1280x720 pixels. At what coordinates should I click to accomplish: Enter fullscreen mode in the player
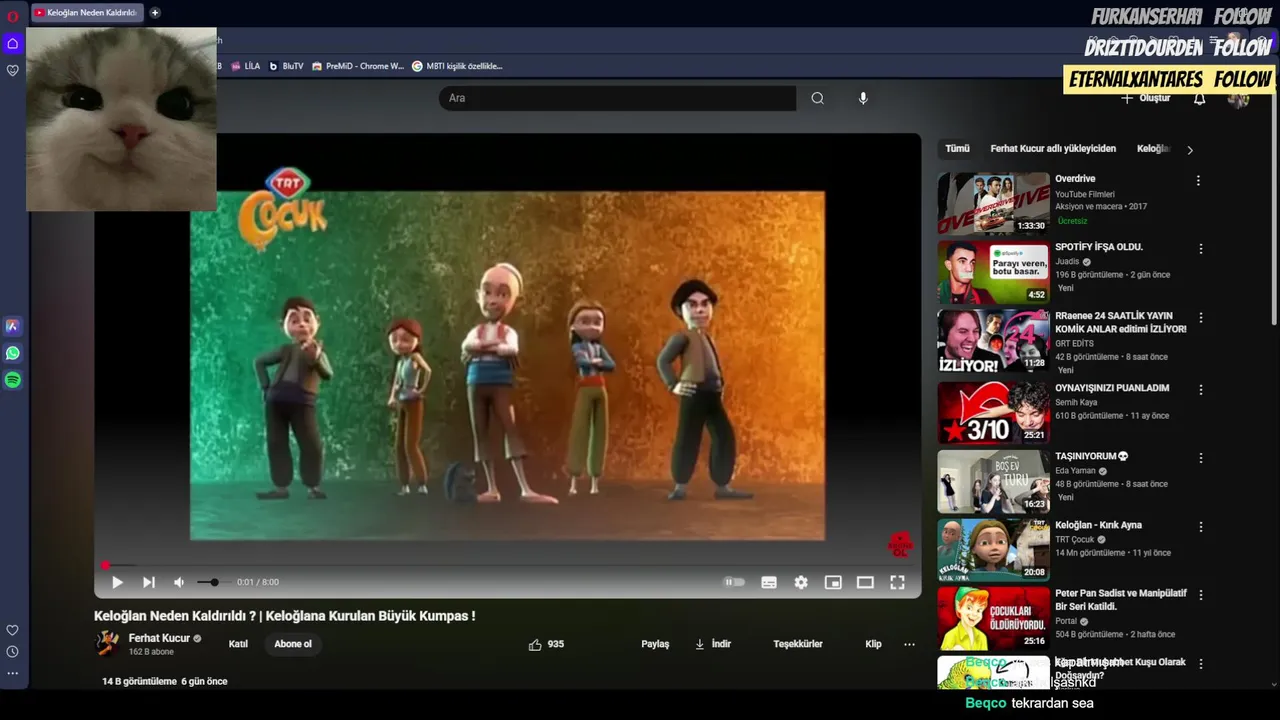coord(897,582)
